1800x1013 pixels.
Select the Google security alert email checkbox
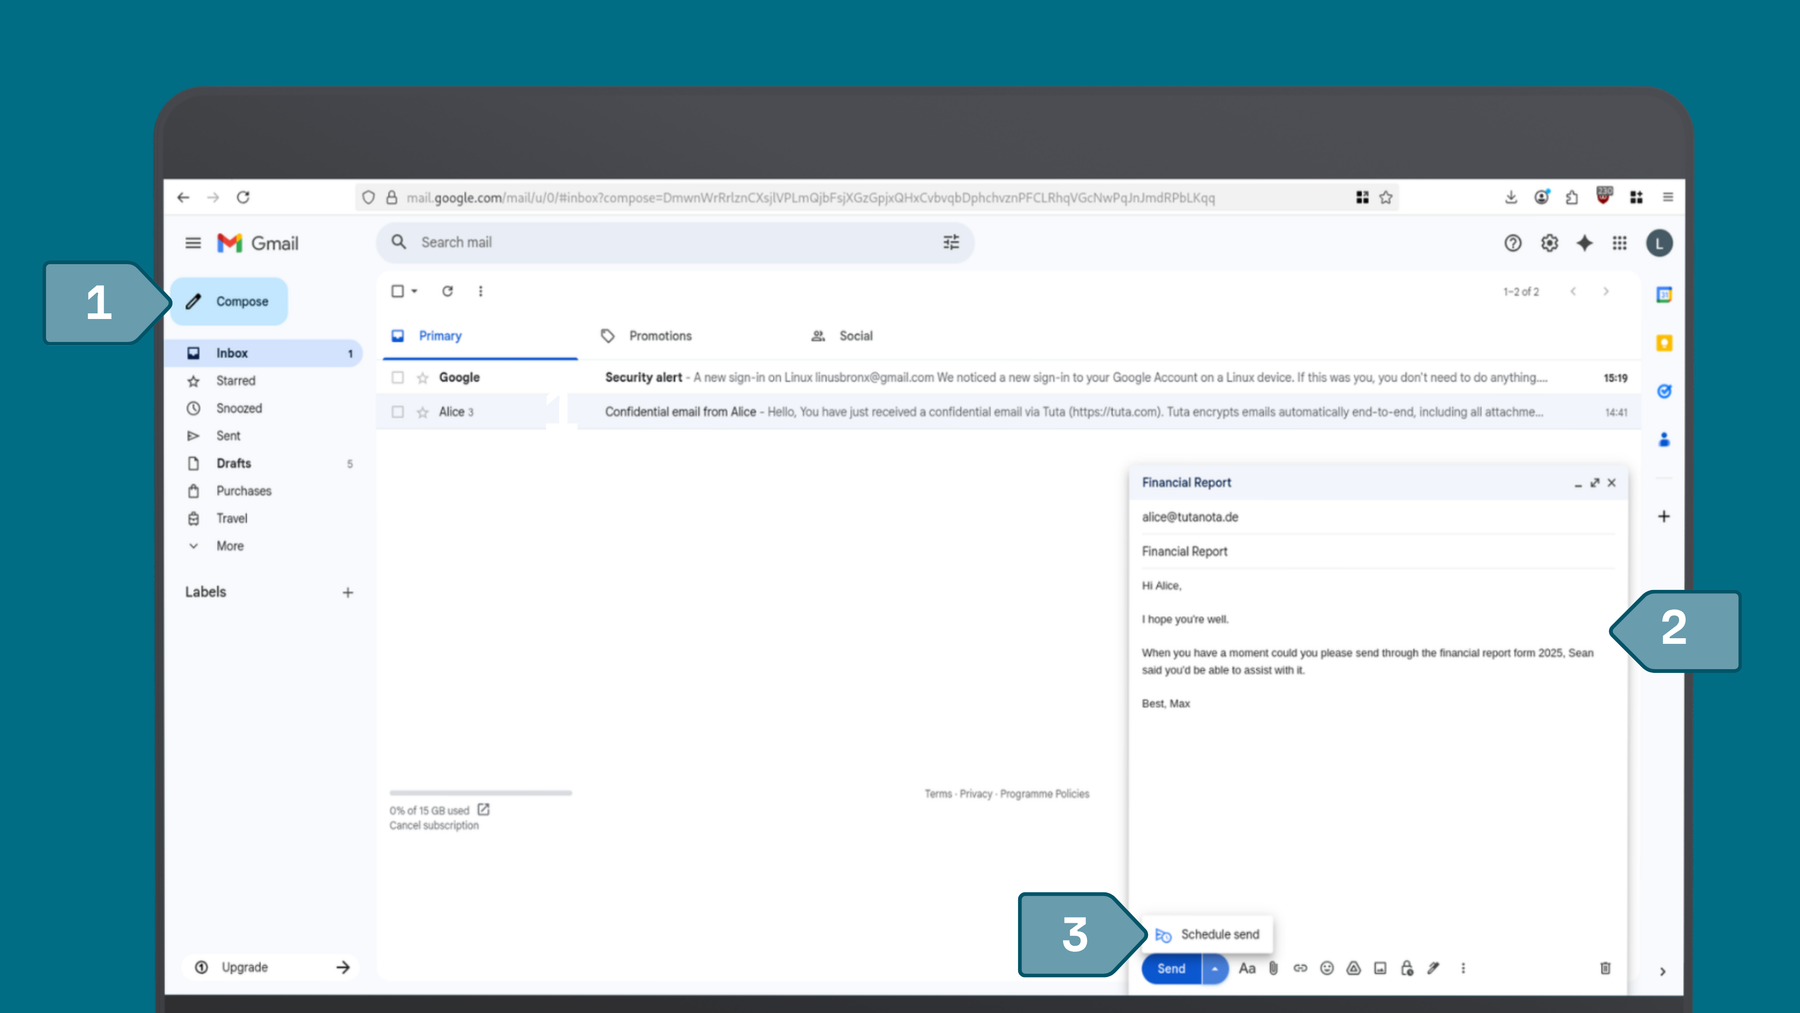(396, 377)
